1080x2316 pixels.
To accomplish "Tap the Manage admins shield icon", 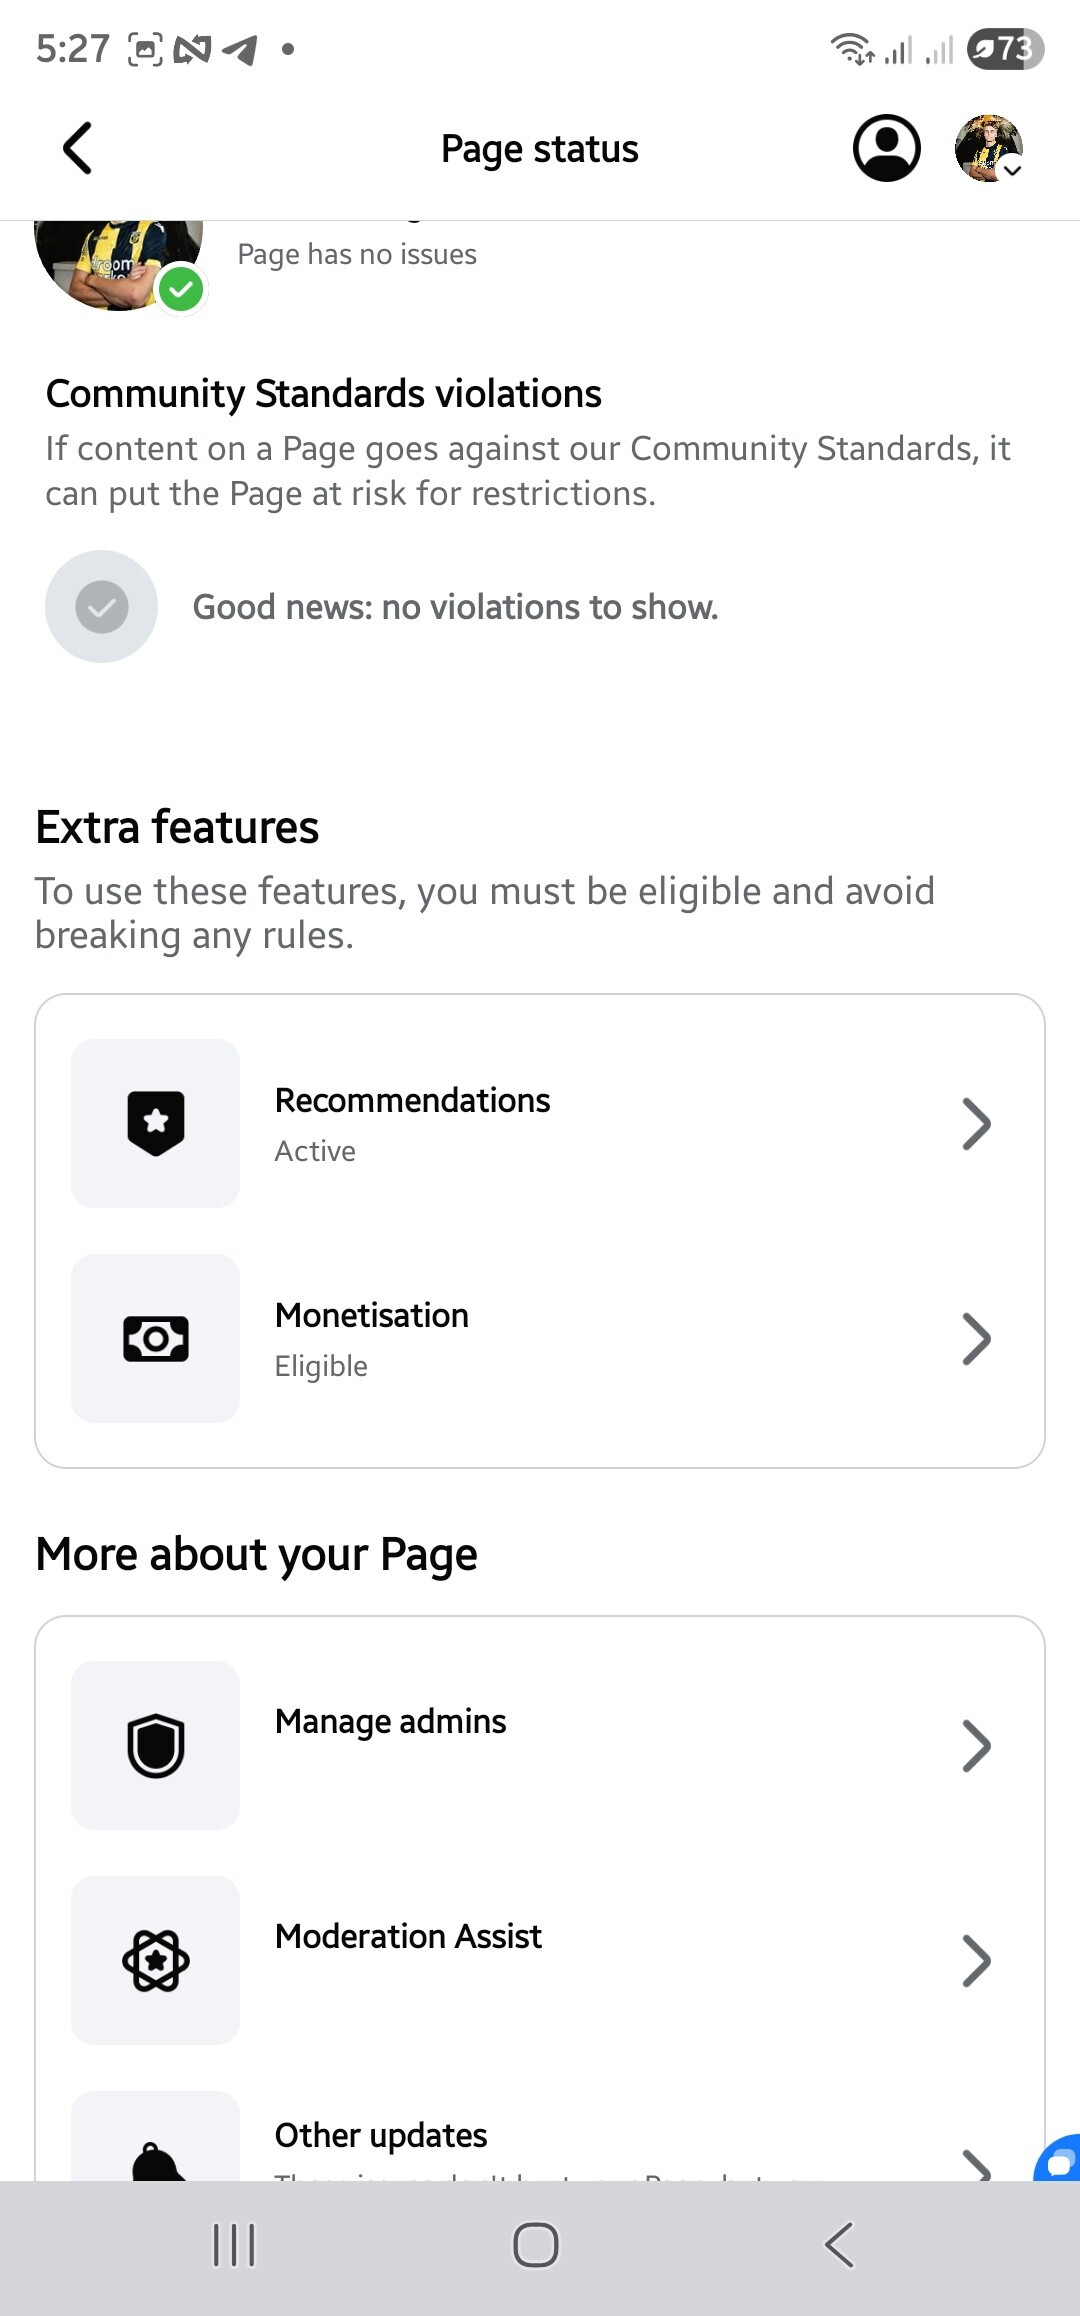I will point(156,1745).
